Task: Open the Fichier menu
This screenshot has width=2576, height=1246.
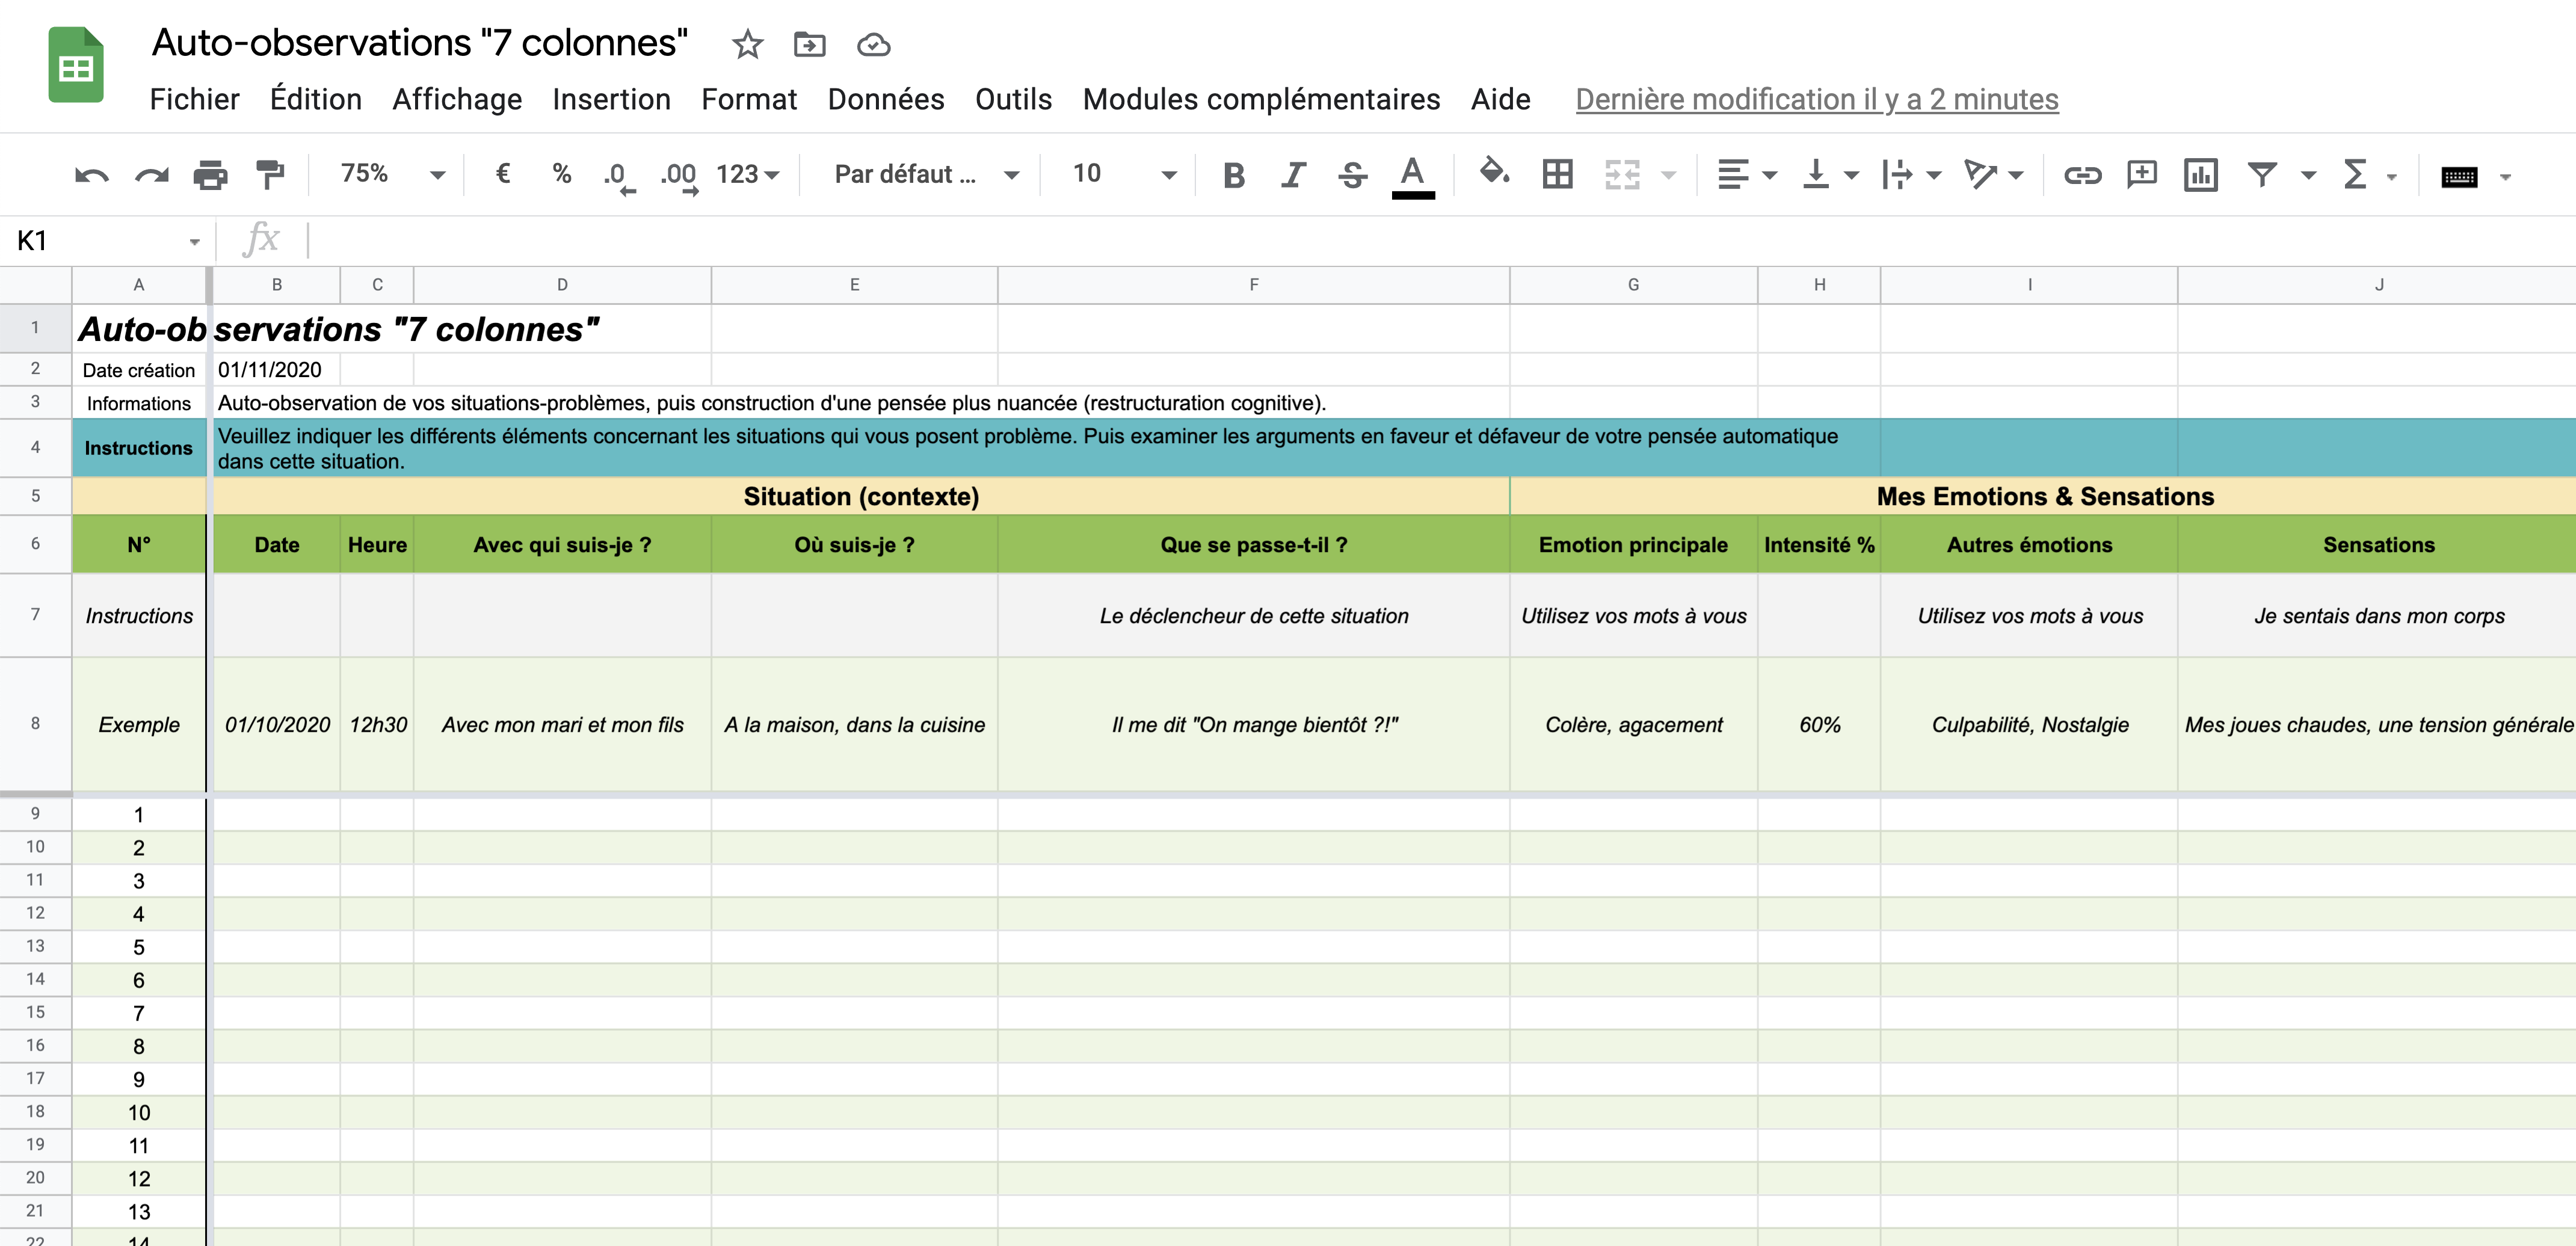Action: point(194,99)
